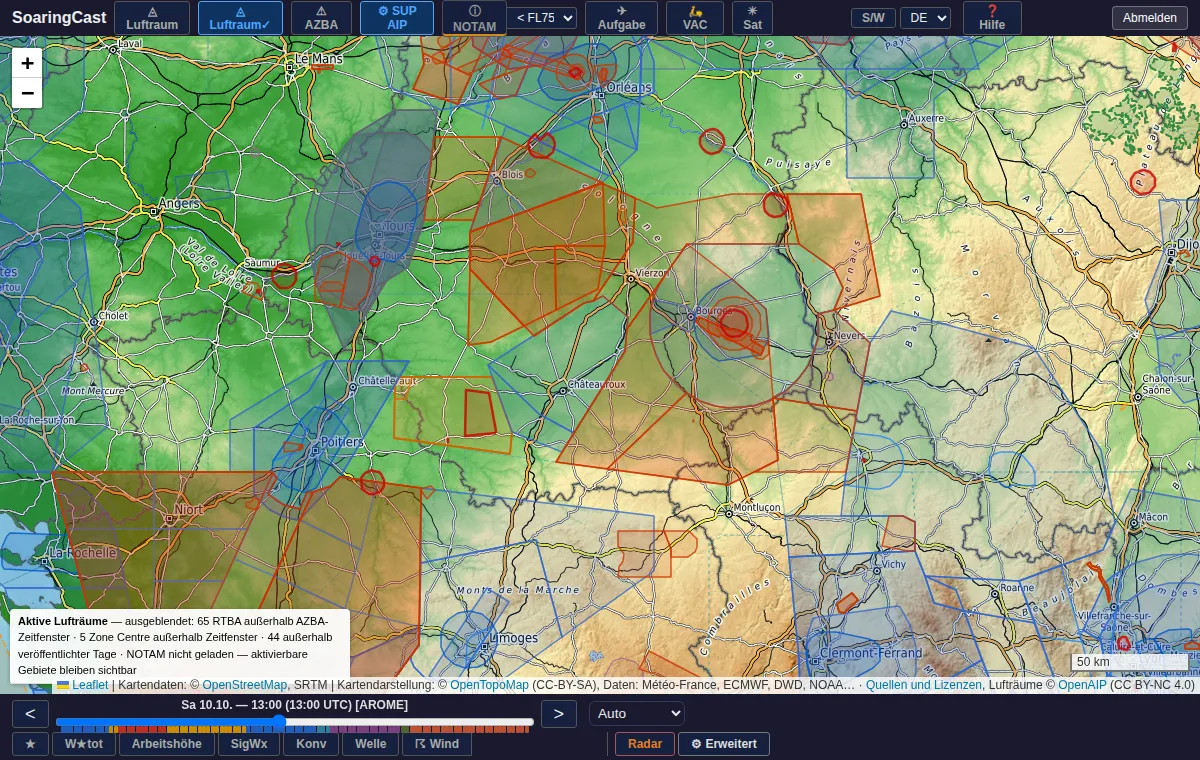
Task: Open NOTAM information
Action: (x=474, y=18)
